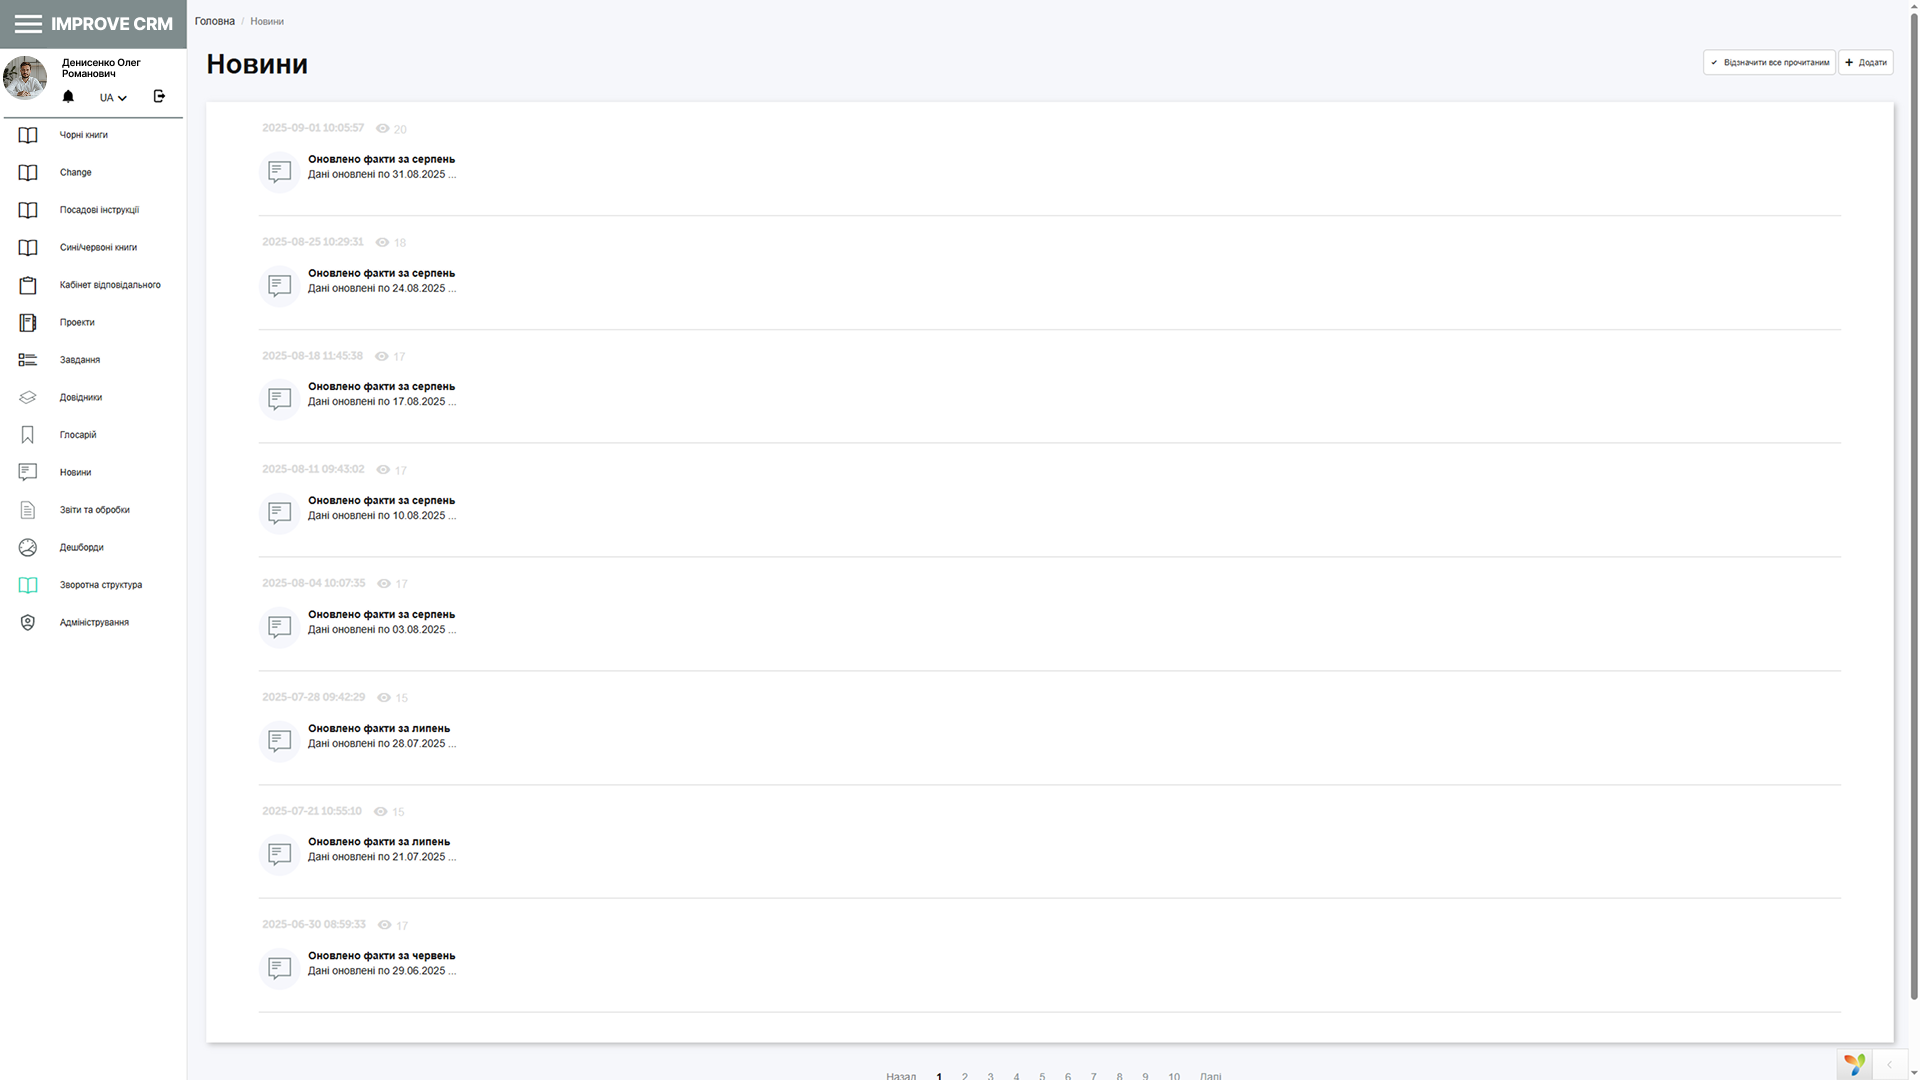Go to Адміністрування in the sidebar
The image size is (1920, 1080).
94,623
